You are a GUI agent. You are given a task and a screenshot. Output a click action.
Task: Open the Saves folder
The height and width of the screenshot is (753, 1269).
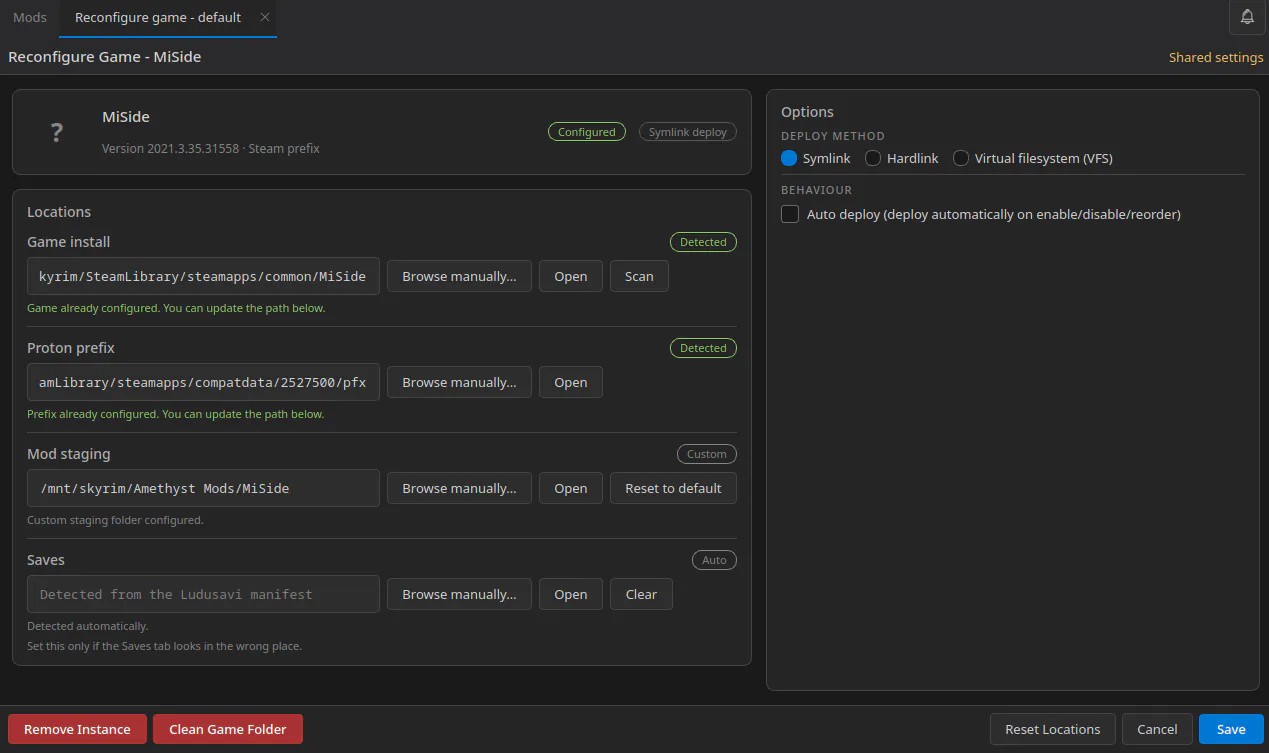[x=571, y=594]
